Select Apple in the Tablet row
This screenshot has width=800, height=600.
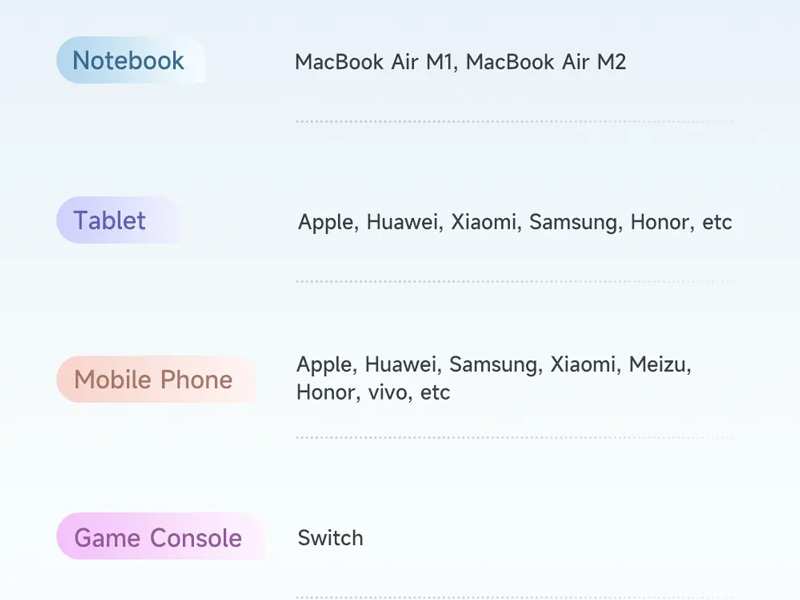pos(326,222)
